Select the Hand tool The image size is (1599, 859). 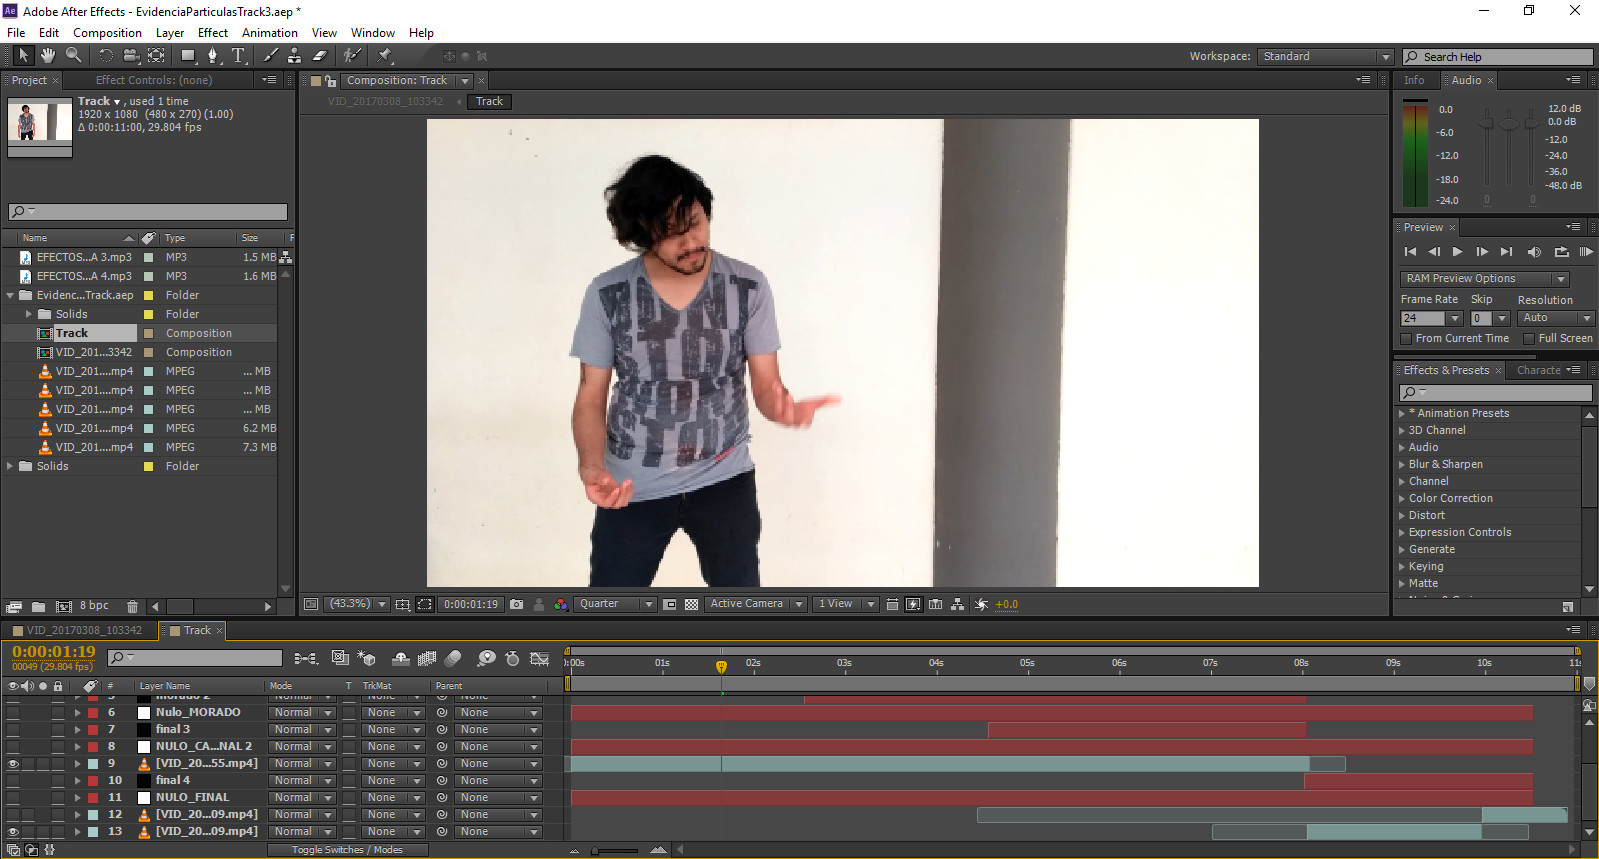tap(47, 56)
